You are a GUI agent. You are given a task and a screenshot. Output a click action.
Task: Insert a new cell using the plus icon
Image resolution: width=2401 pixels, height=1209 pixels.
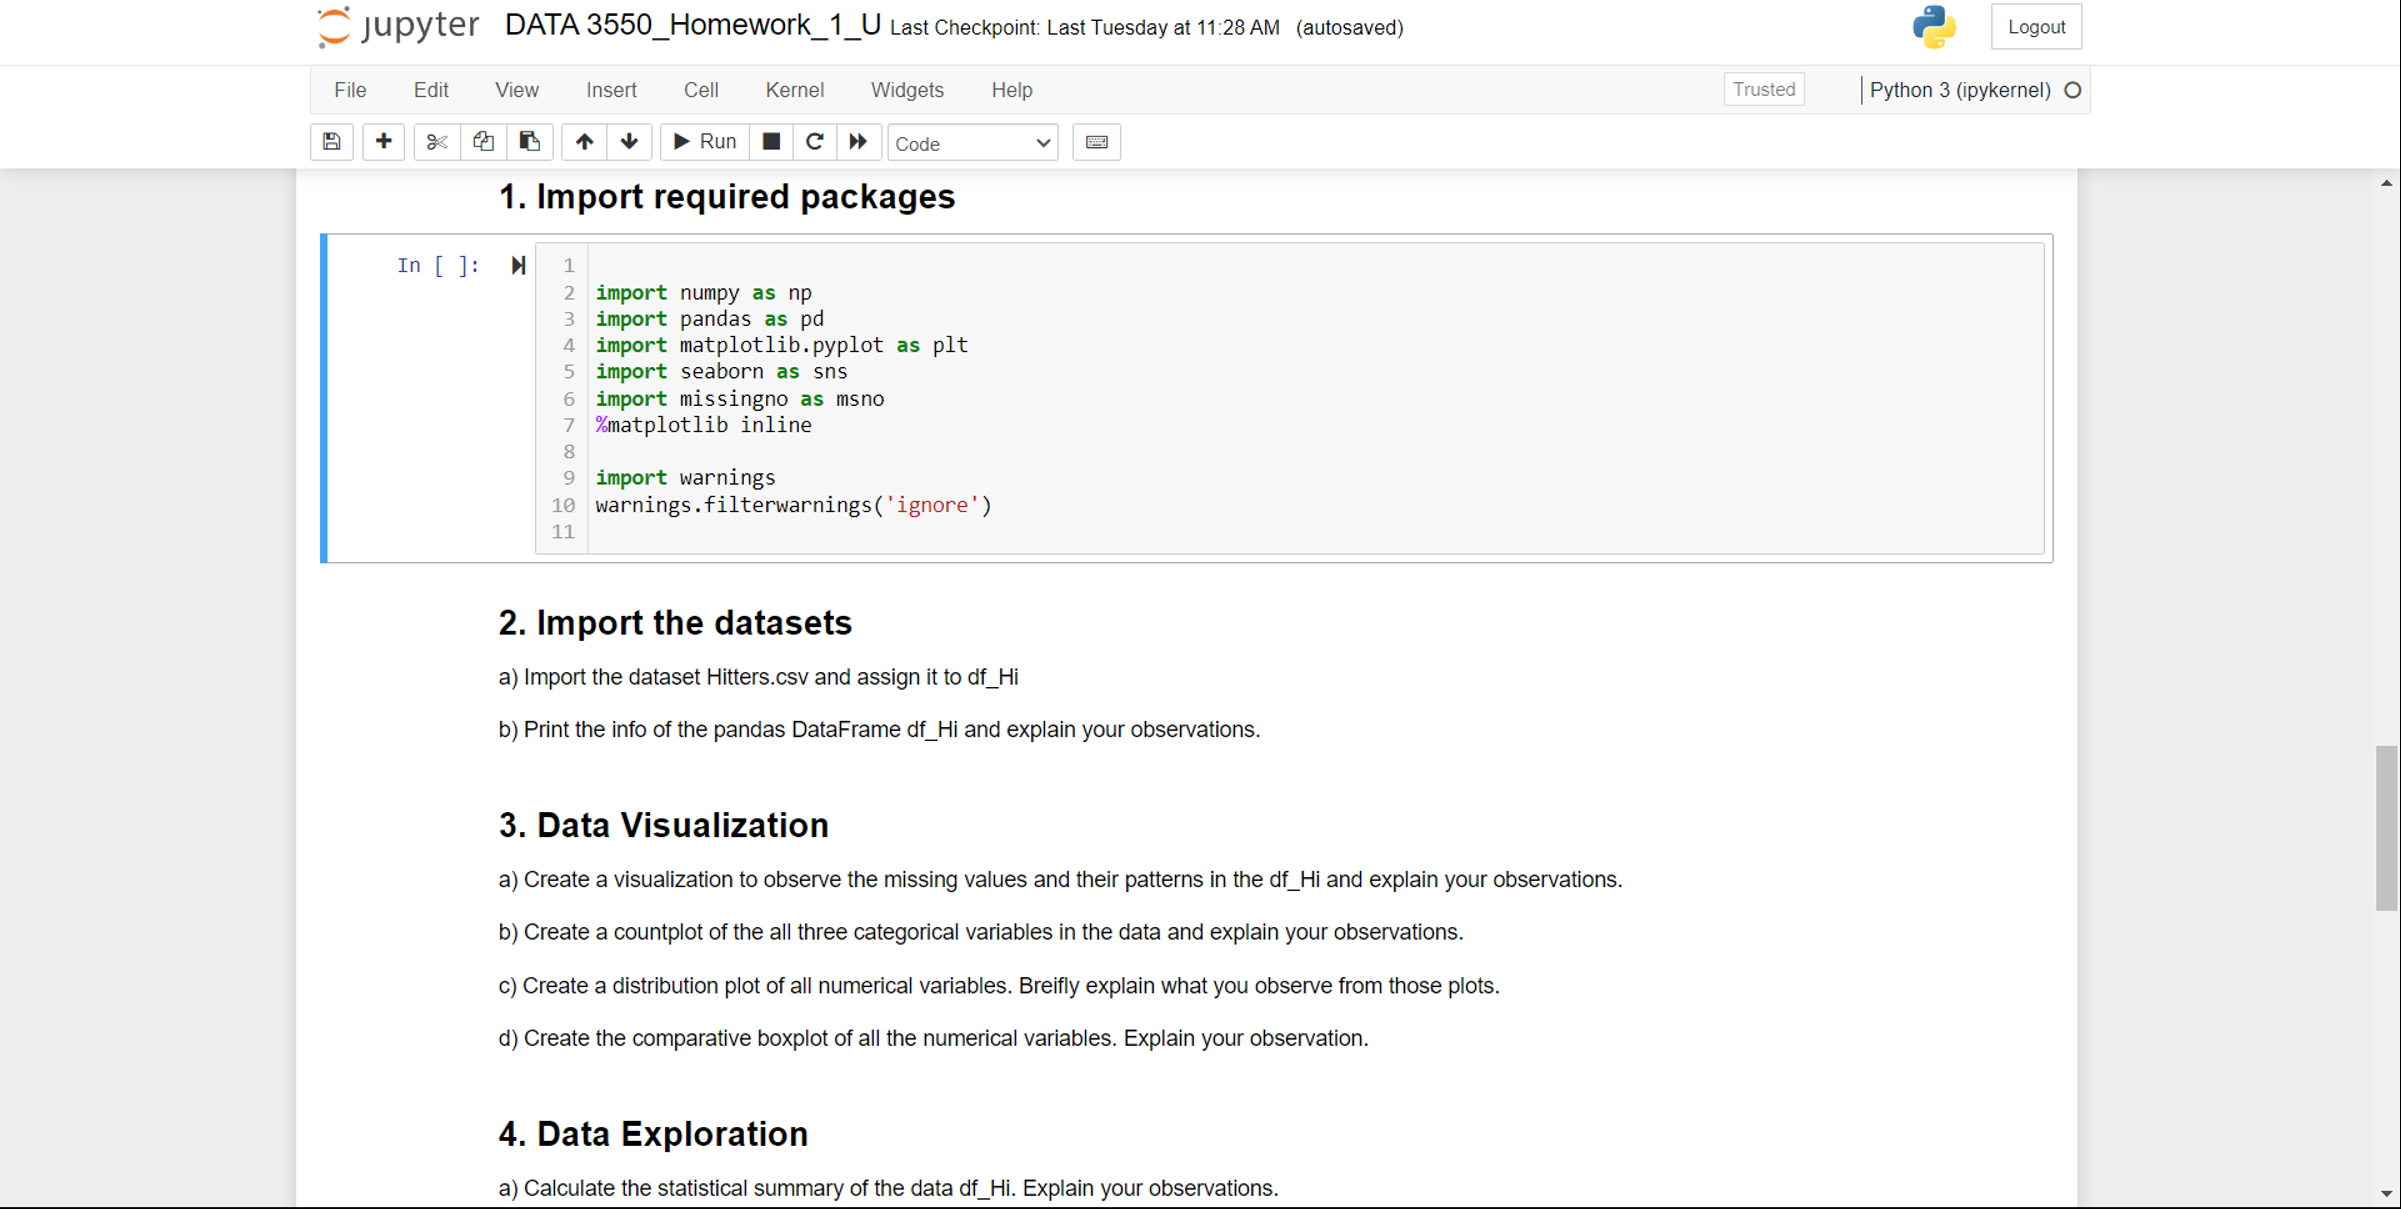[x=383, y=142]
